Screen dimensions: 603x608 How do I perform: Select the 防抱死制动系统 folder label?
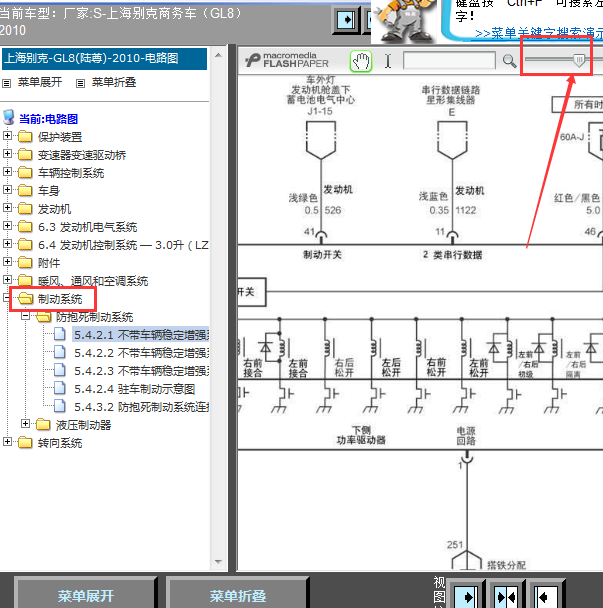coord(94,317)
